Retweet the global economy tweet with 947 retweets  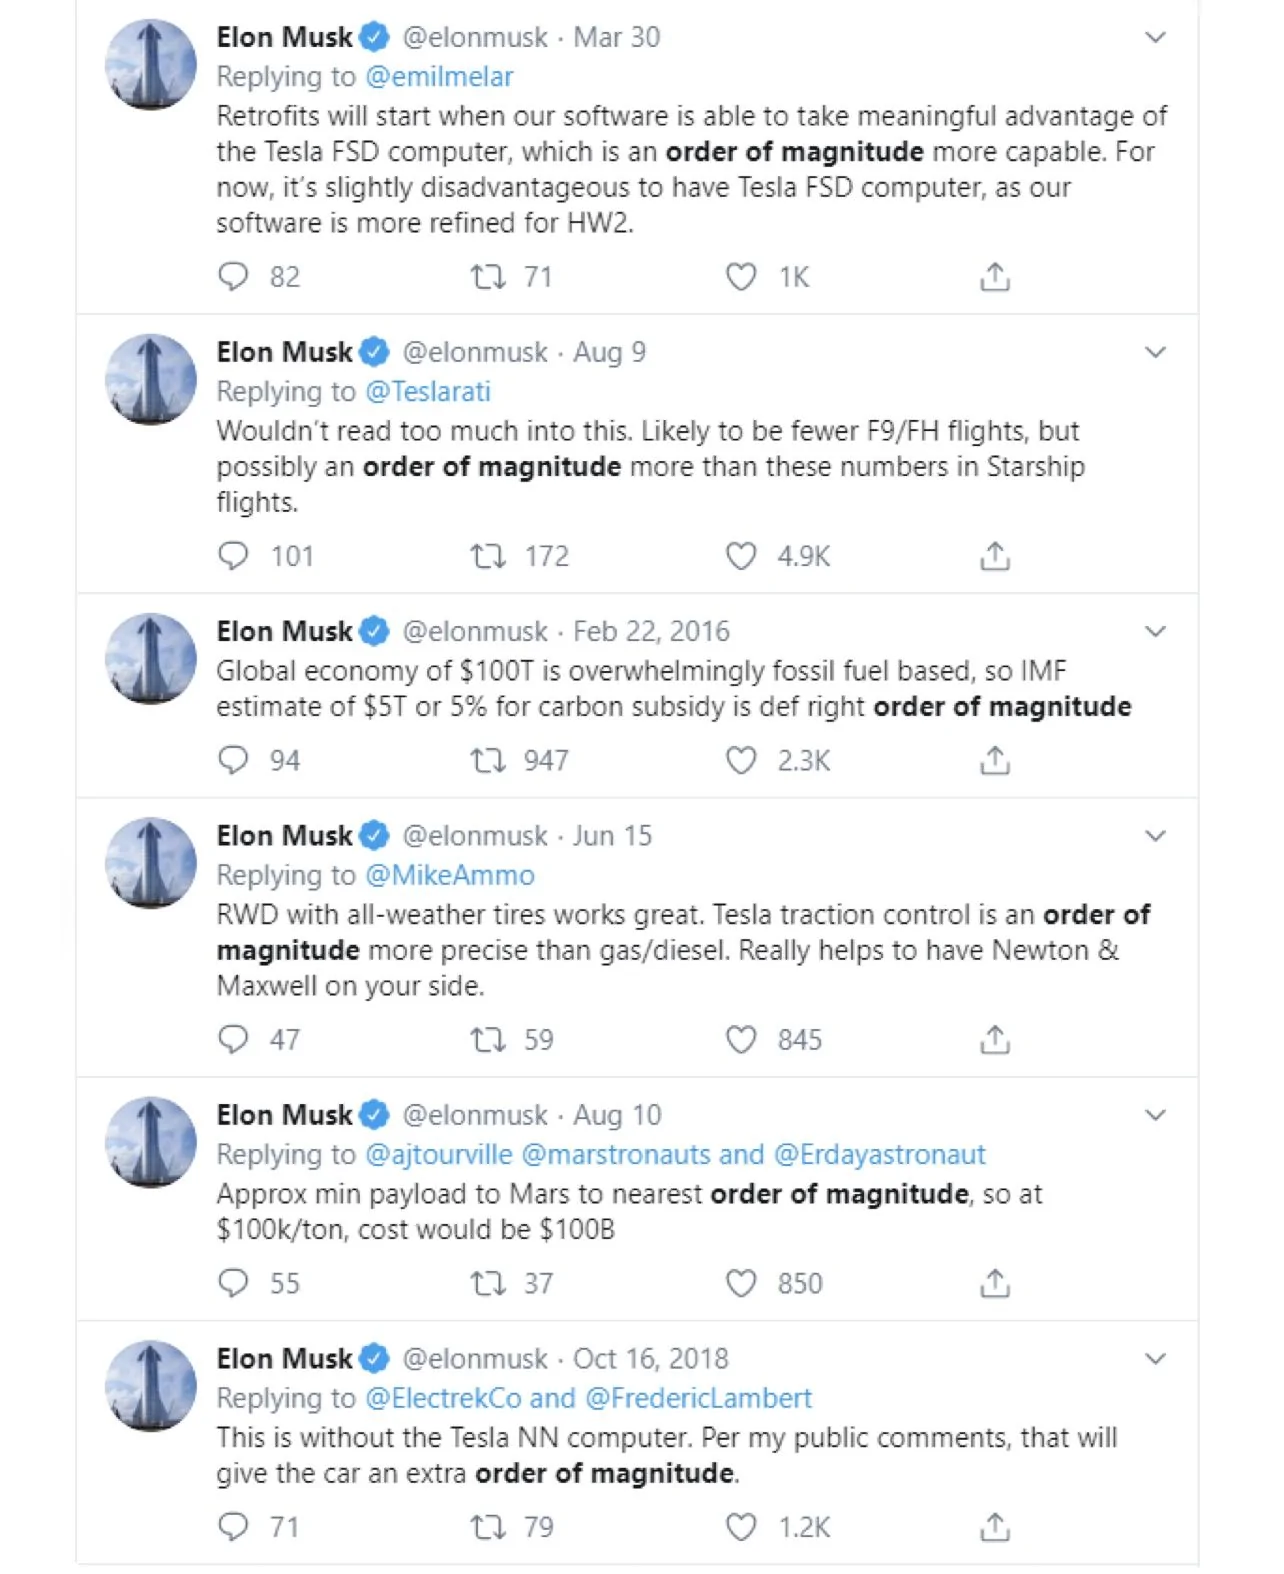pos(488,760)
